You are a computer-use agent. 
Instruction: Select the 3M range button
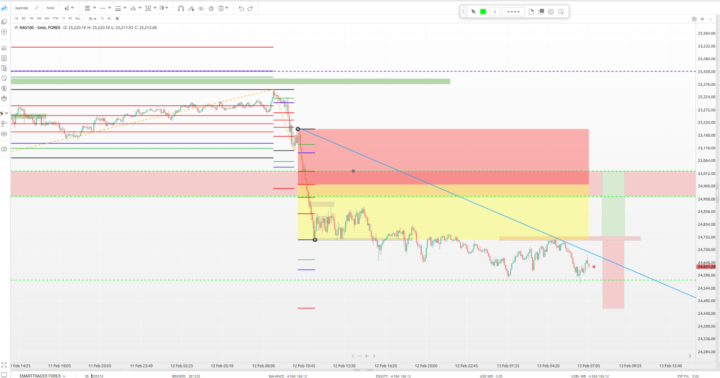point(39,18)
